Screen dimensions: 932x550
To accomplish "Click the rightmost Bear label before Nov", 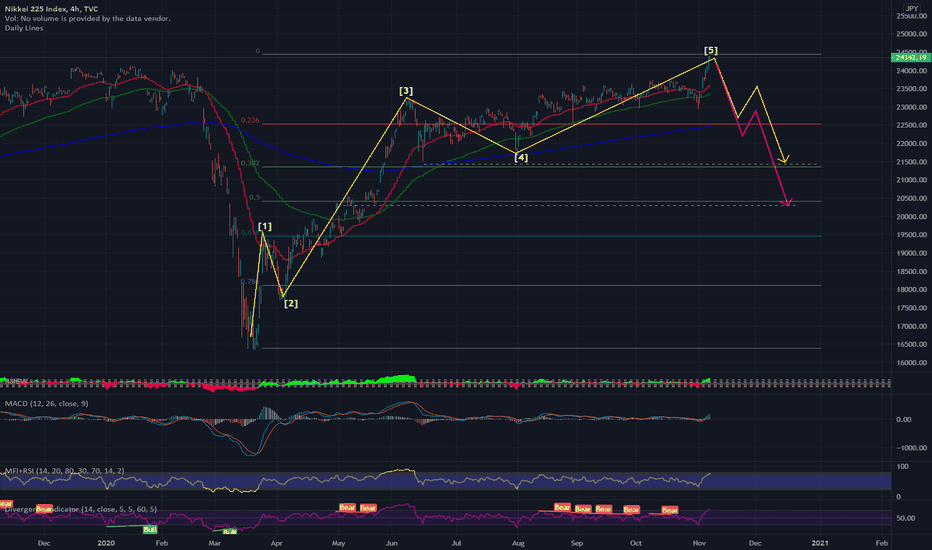I will coord(670,510).
